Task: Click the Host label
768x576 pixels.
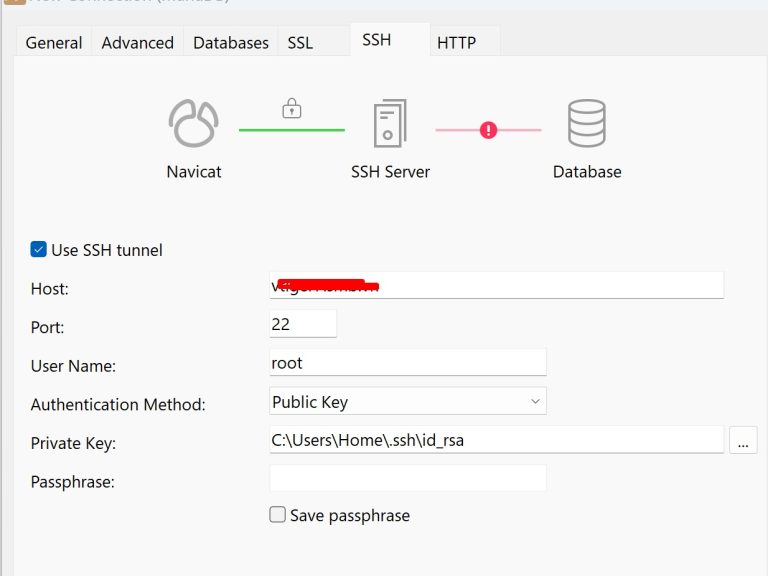Action: 49,289
